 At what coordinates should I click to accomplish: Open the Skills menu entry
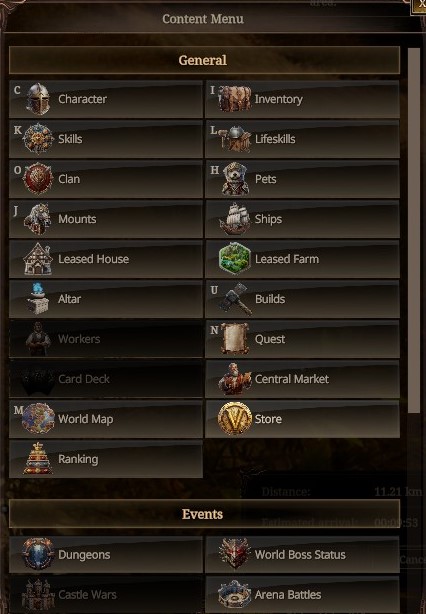tap(106, 139)
